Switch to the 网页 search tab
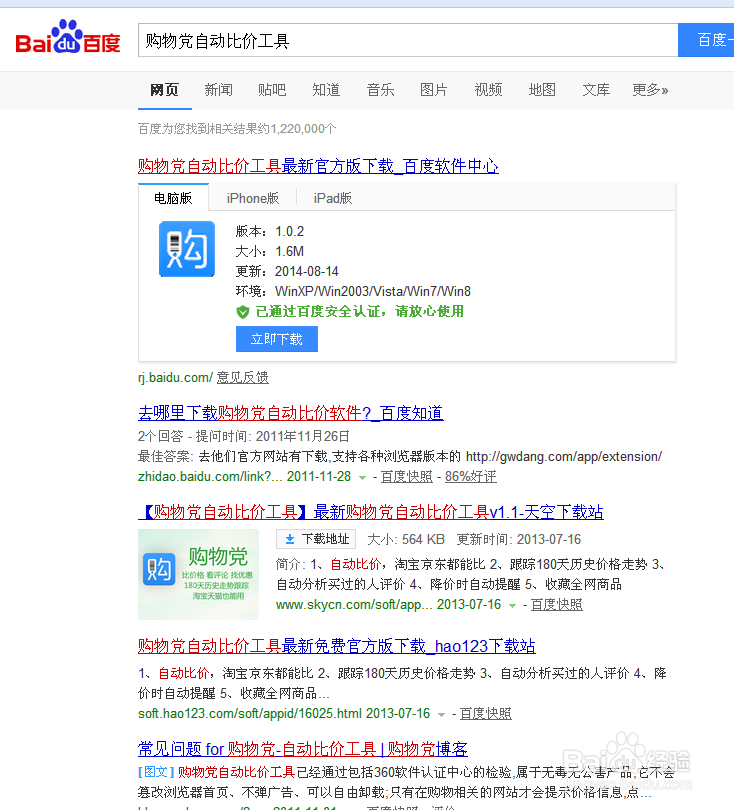 (164, 90)
